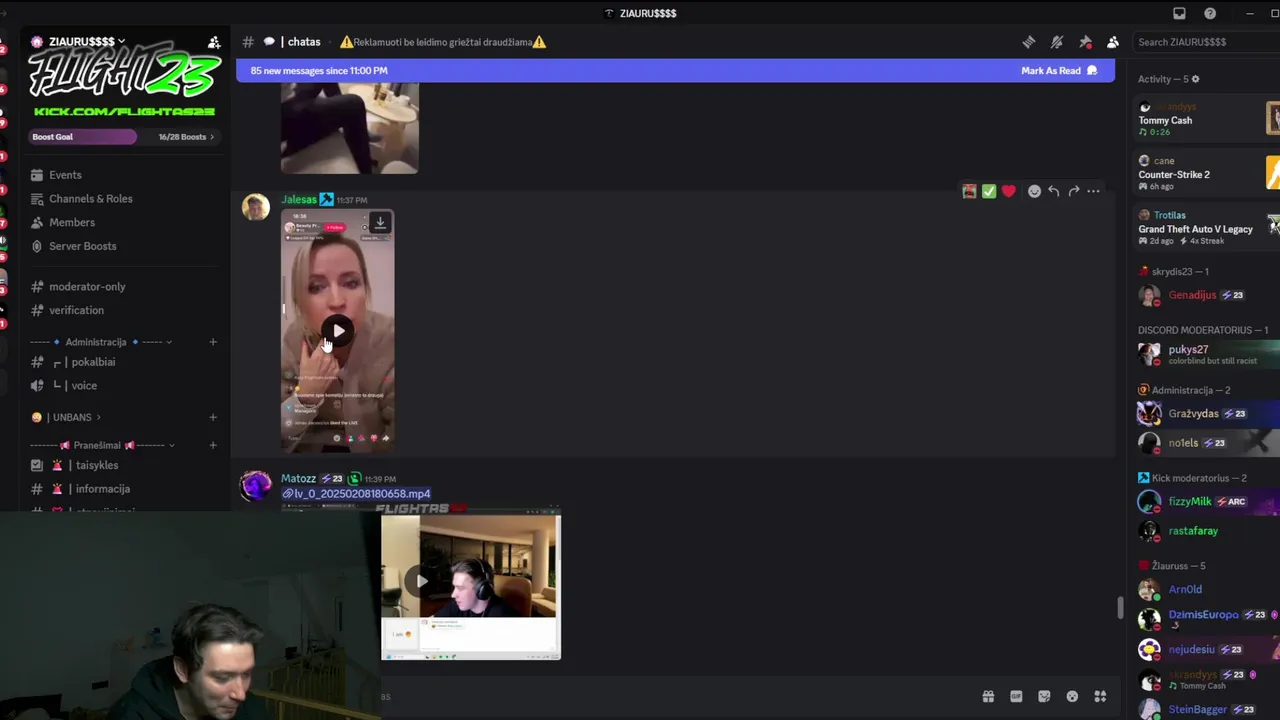Toggle the member list icon
Screen dimensions: 1280x720
1113,42
